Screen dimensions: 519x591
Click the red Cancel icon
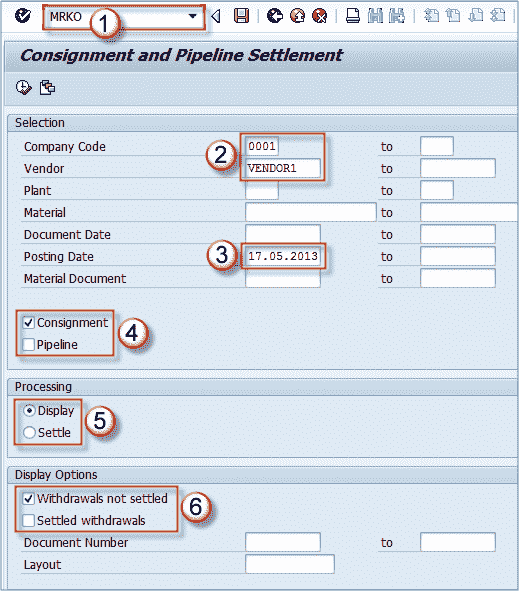(x=320, y=16)
